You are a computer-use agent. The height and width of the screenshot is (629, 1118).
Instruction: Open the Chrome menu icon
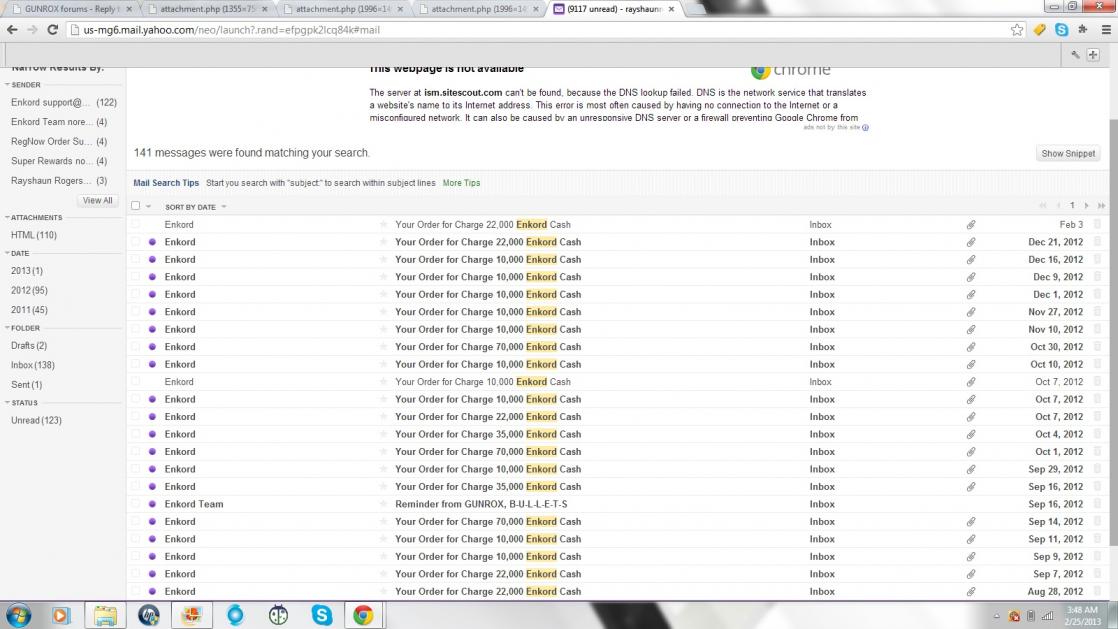[1103, 30]
